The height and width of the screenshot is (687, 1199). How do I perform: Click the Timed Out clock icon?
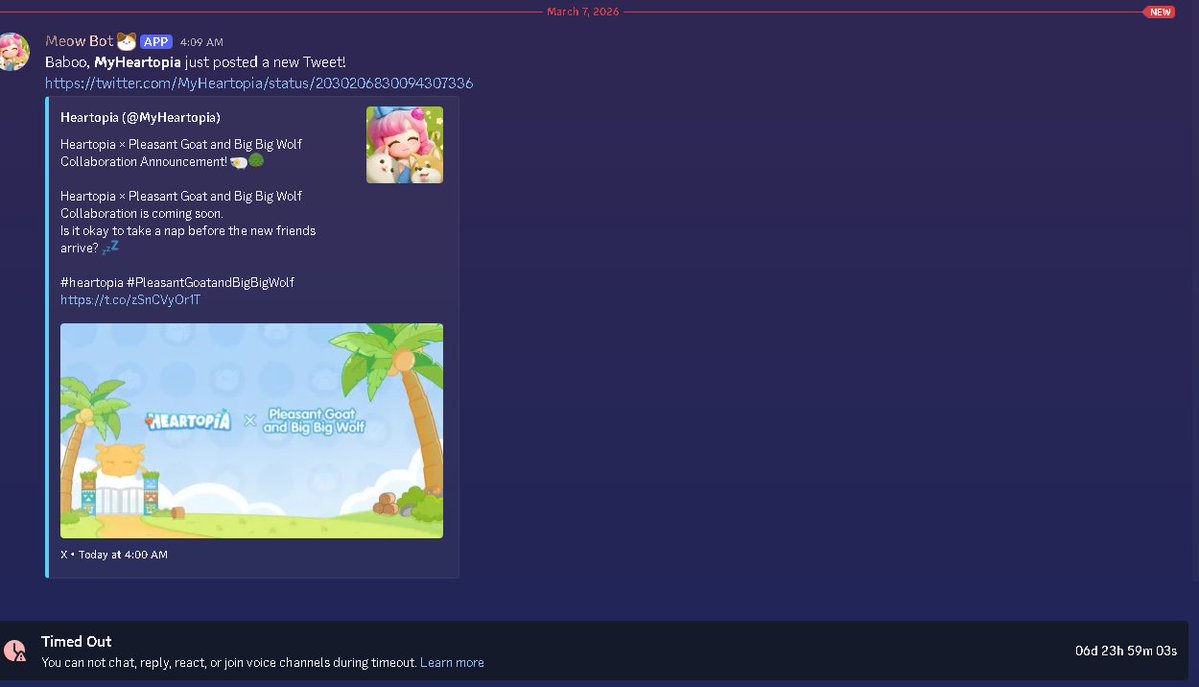[15, 651]
